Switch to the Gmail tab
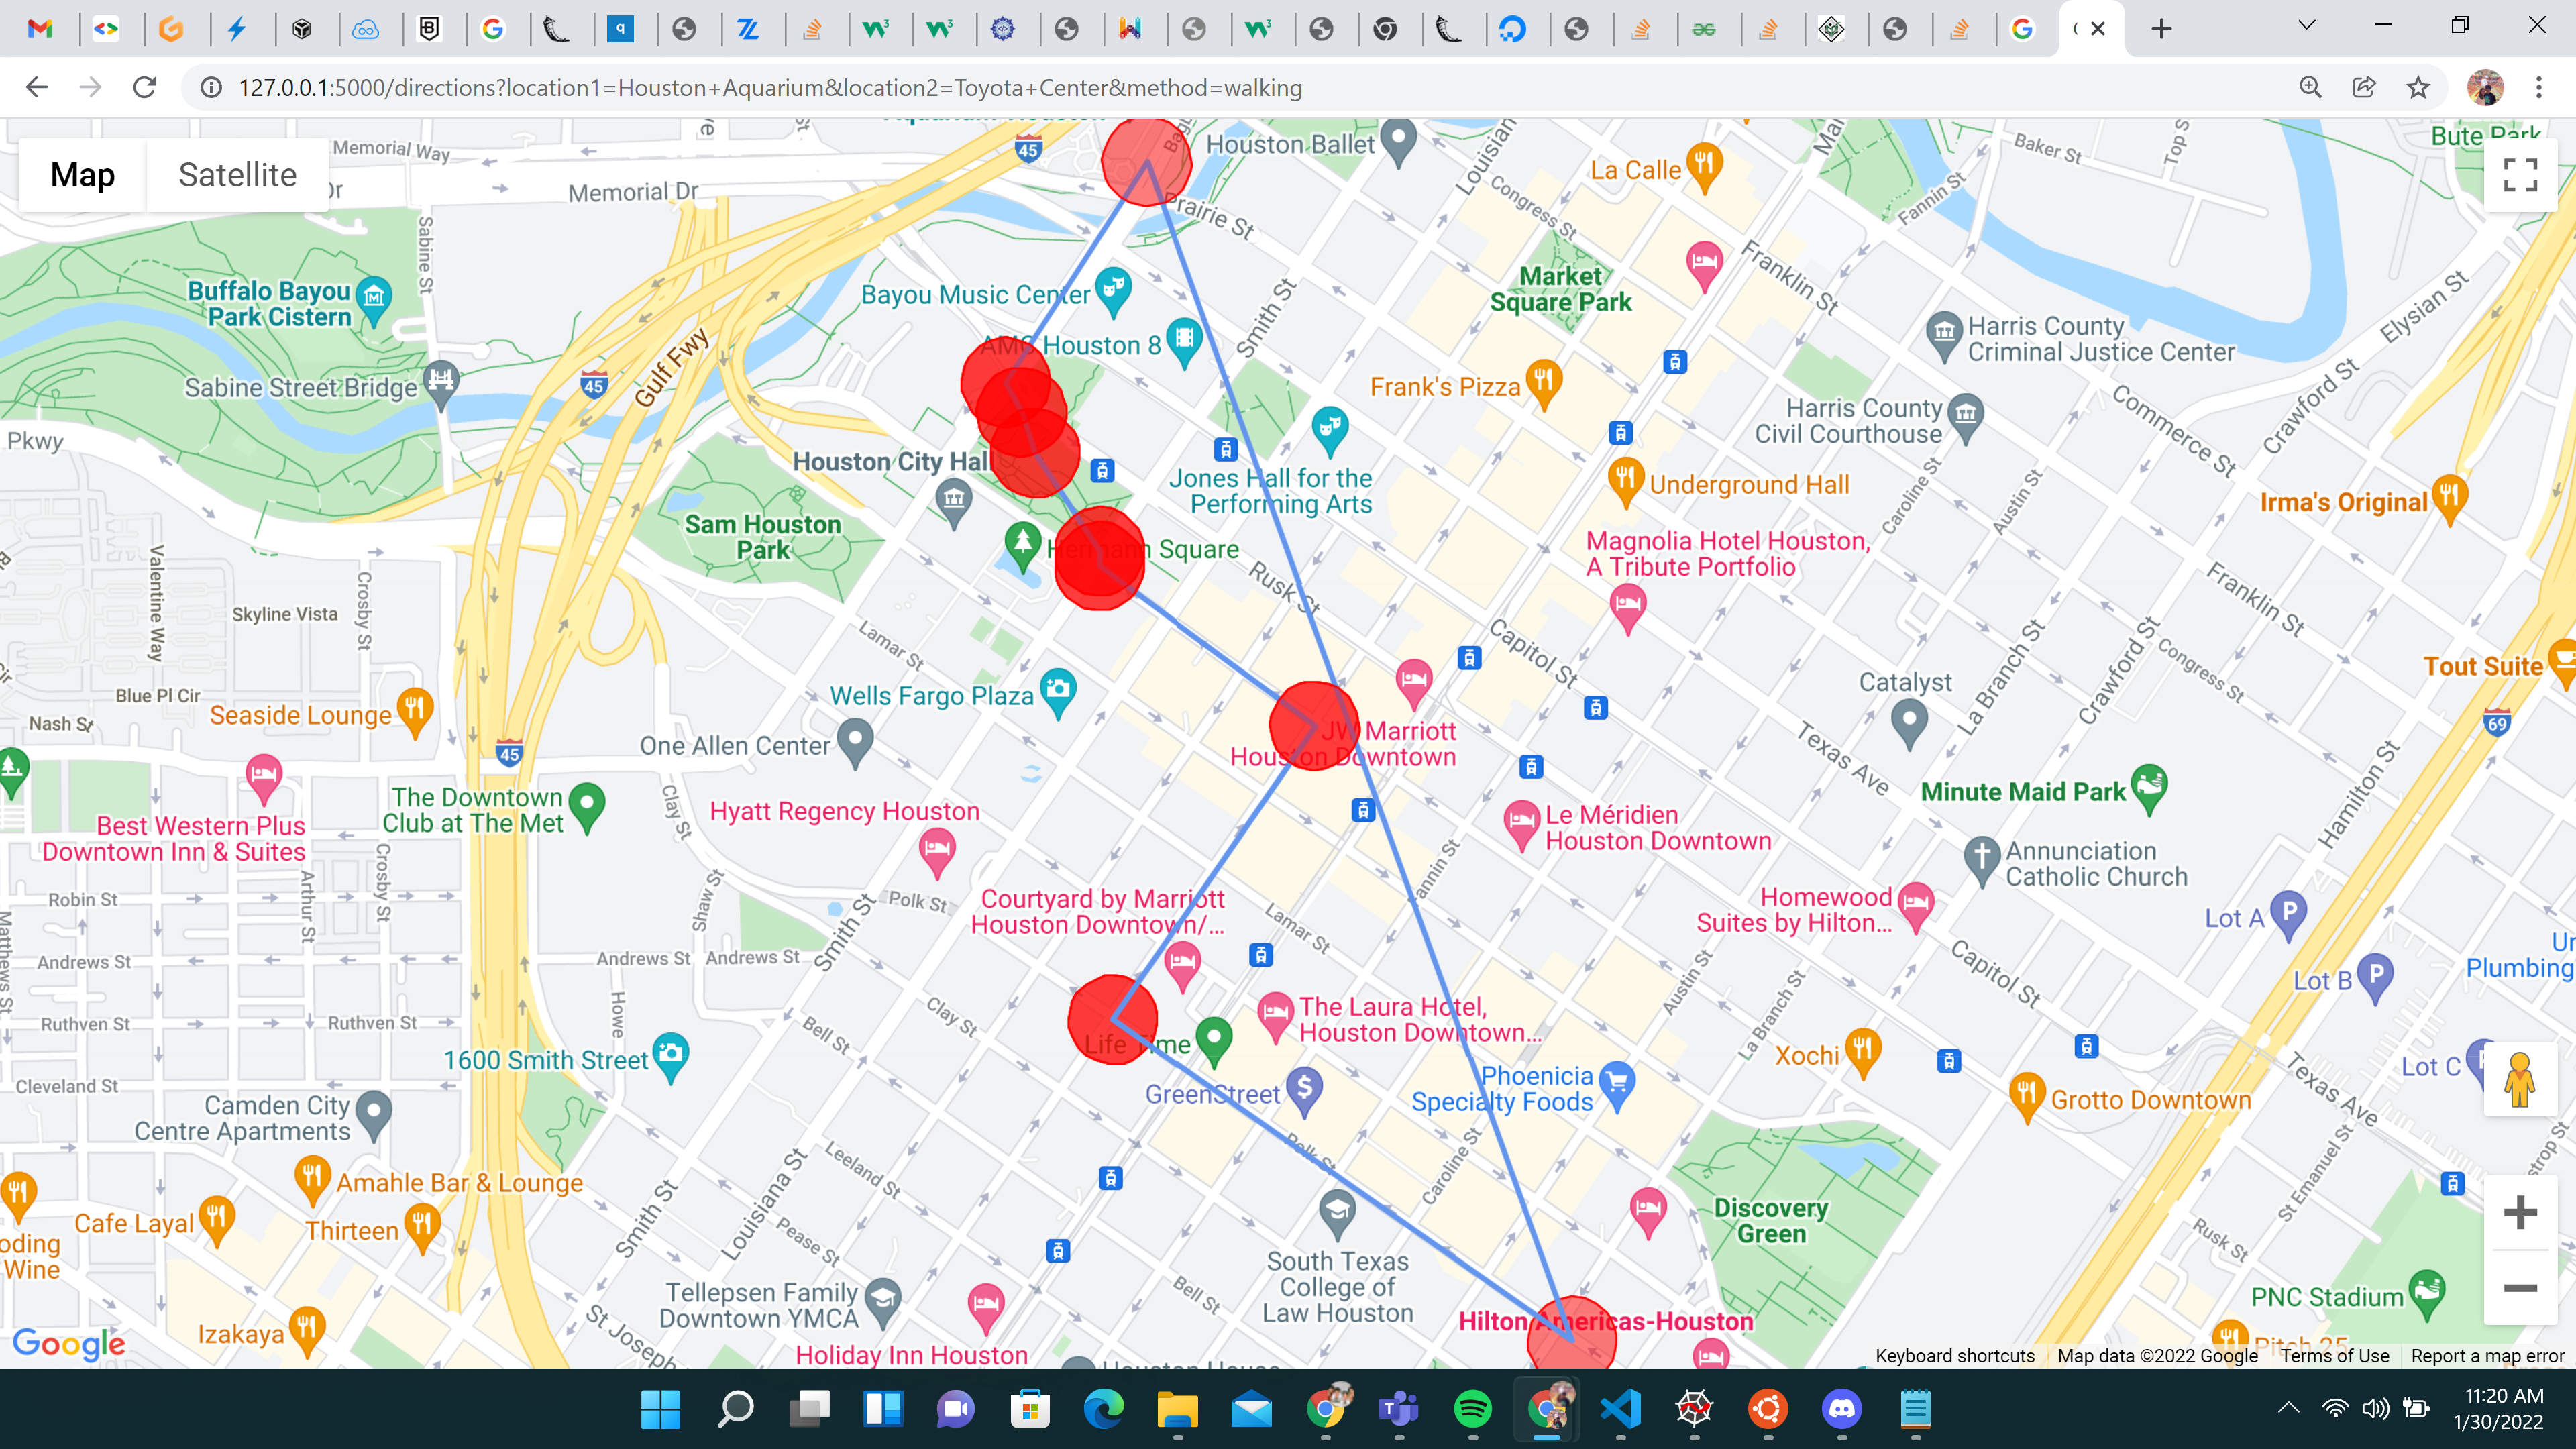Viewport: 2576px width, 1449px height. (x=40, y=29)
